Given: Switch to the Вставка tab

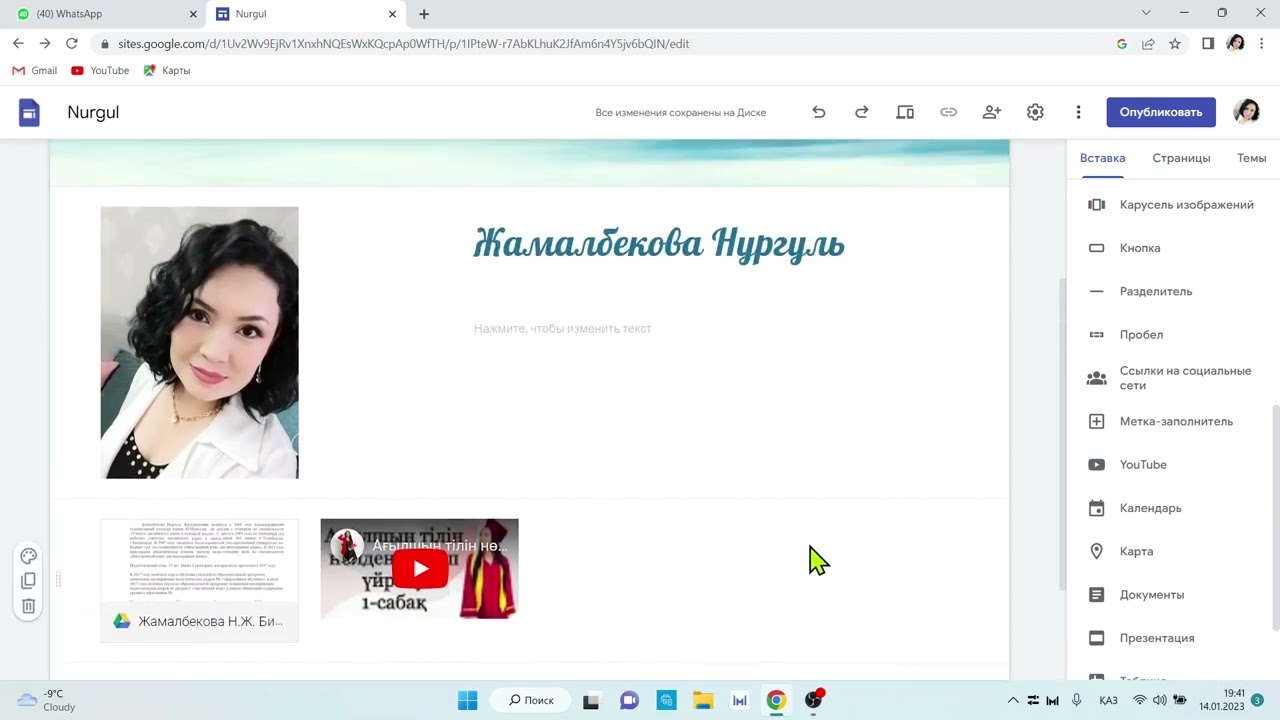Looking at the screenshot, I should [1102, 158].
